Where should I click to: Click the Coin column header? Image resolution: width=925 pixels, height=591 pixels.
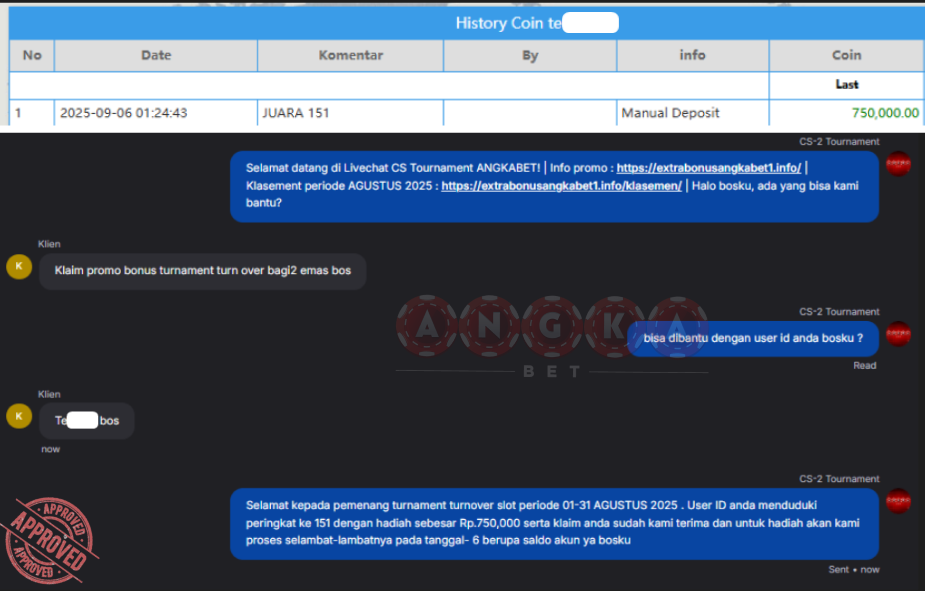coord(847,55)
